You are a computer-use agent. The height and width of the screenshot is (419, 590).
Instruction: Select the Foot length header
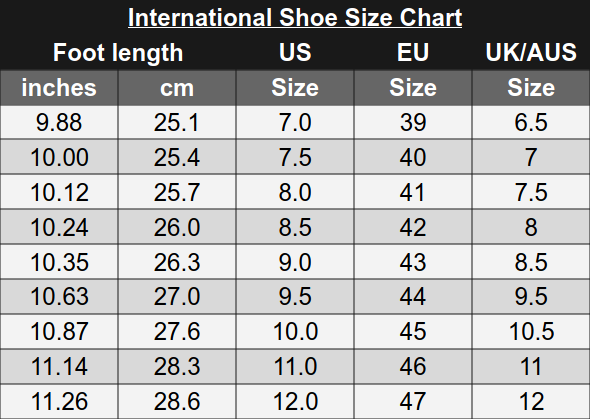(118, 52)
